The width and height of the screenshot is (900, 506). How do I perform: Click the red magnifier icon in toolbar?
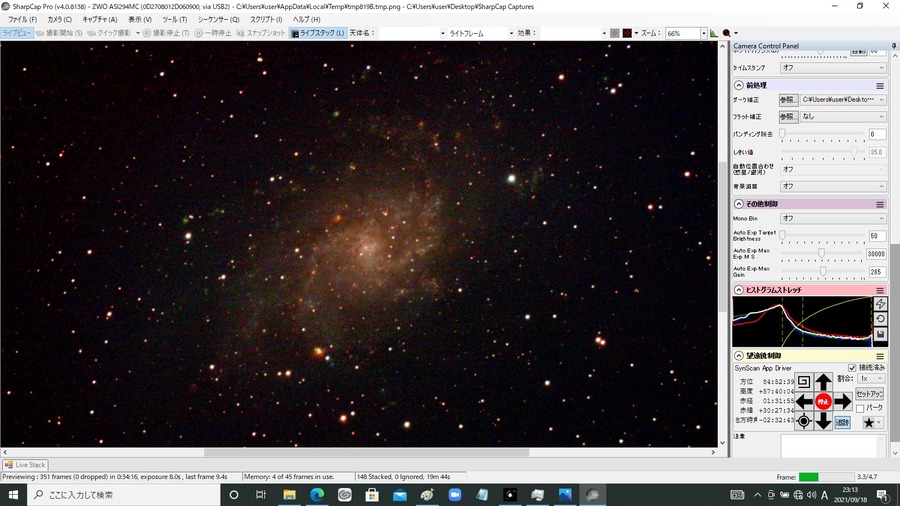(726, 33)
